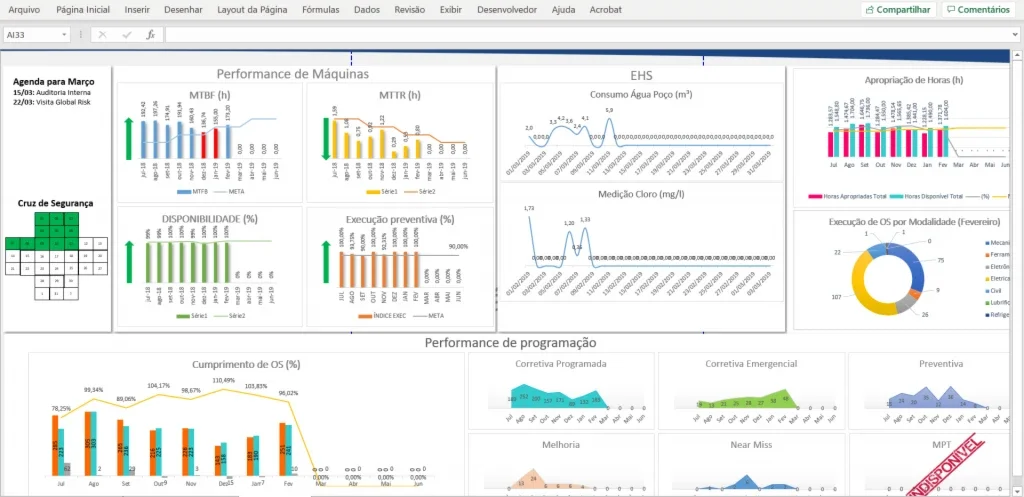Image resolution: width=1024 pixels, height=497 pixels.
Task: Click the insert function fx icon
Action: (150, 35)
